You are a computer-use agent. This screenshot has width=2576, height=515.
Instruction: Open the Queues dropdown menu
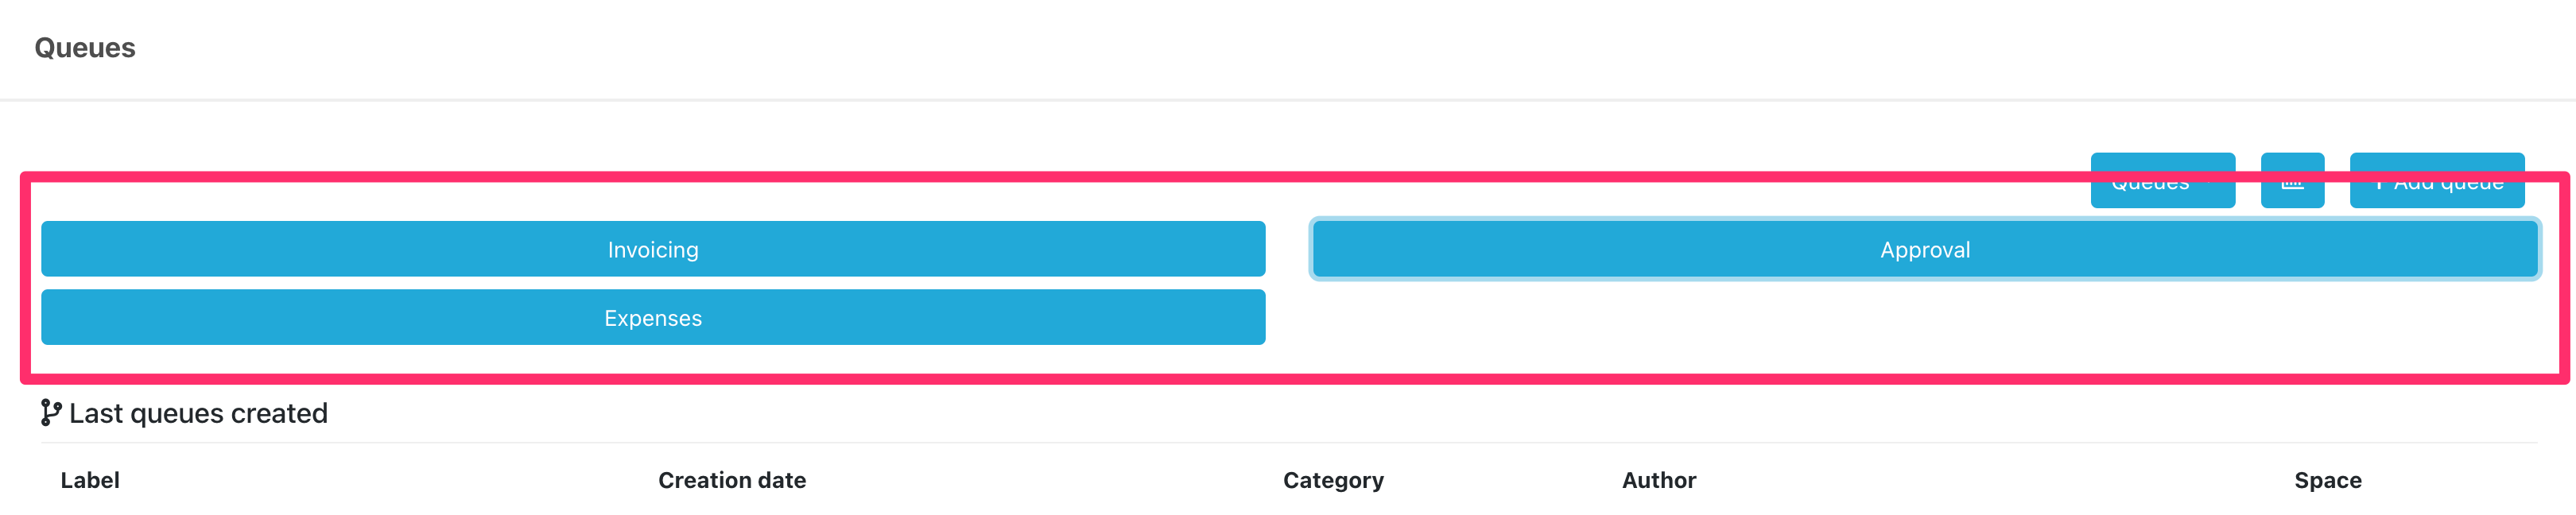pos(2163,182)
